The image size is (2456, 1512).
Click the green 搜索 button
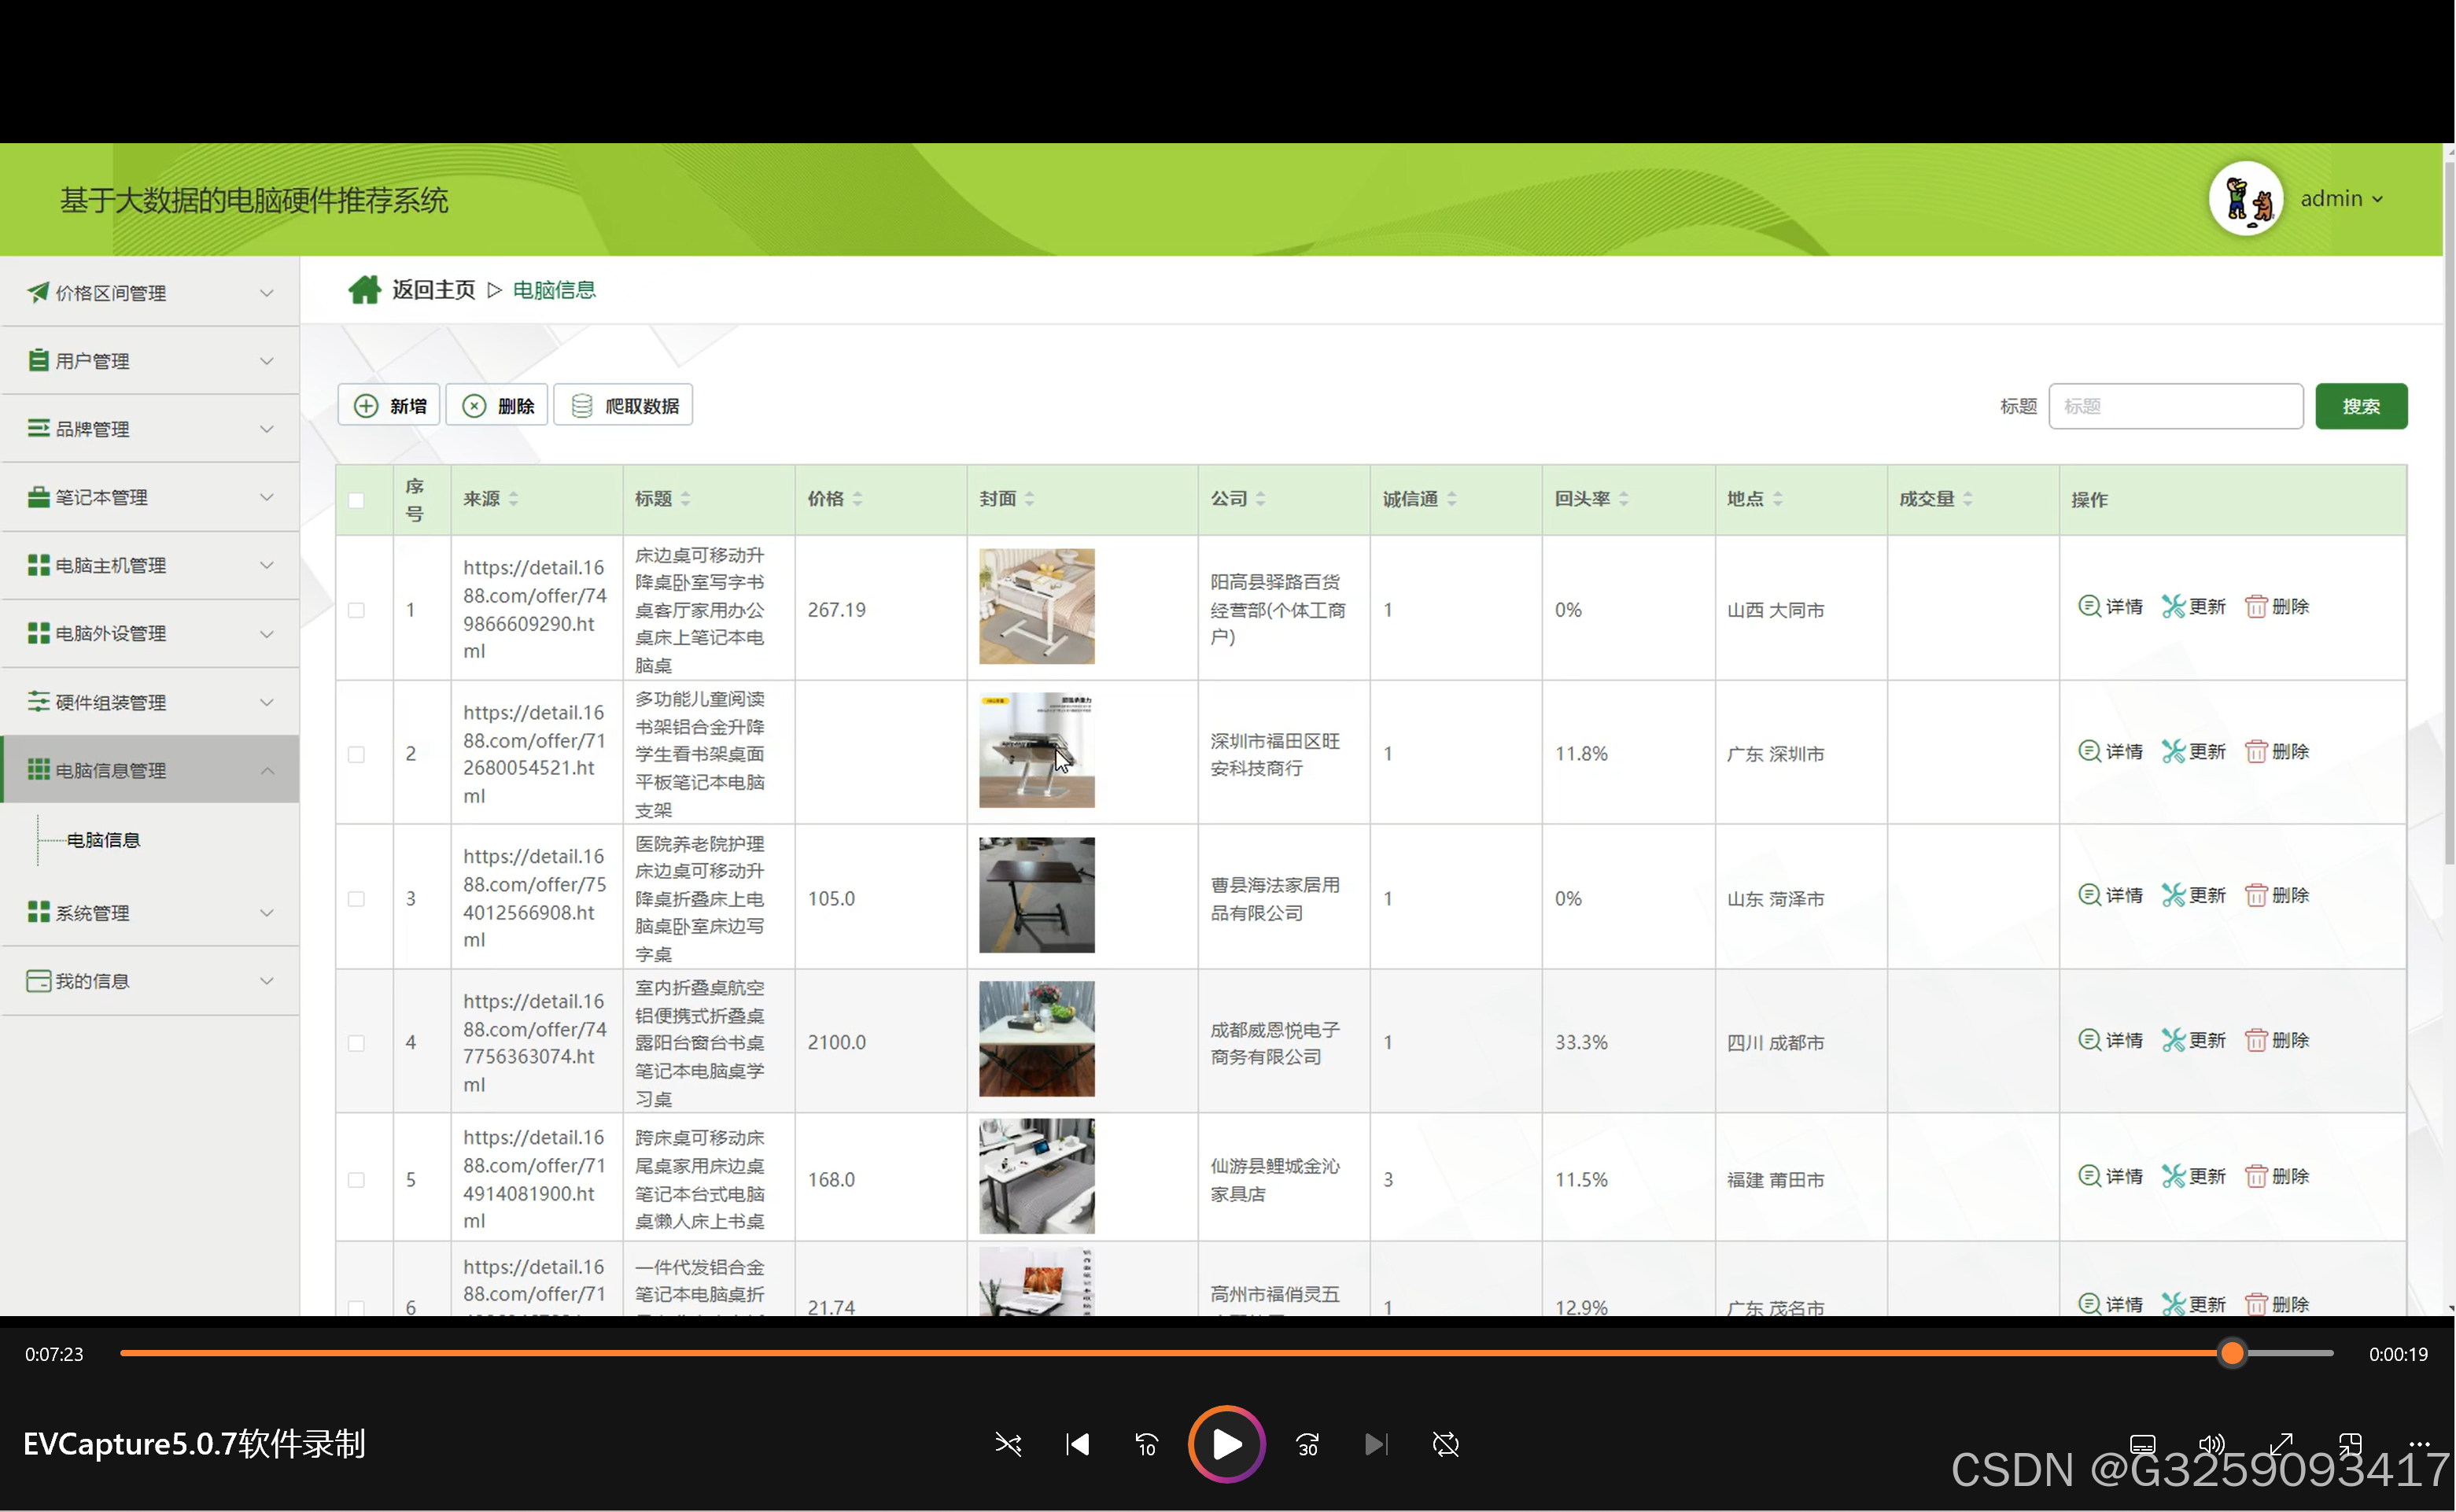click(x=2361, y=406)
